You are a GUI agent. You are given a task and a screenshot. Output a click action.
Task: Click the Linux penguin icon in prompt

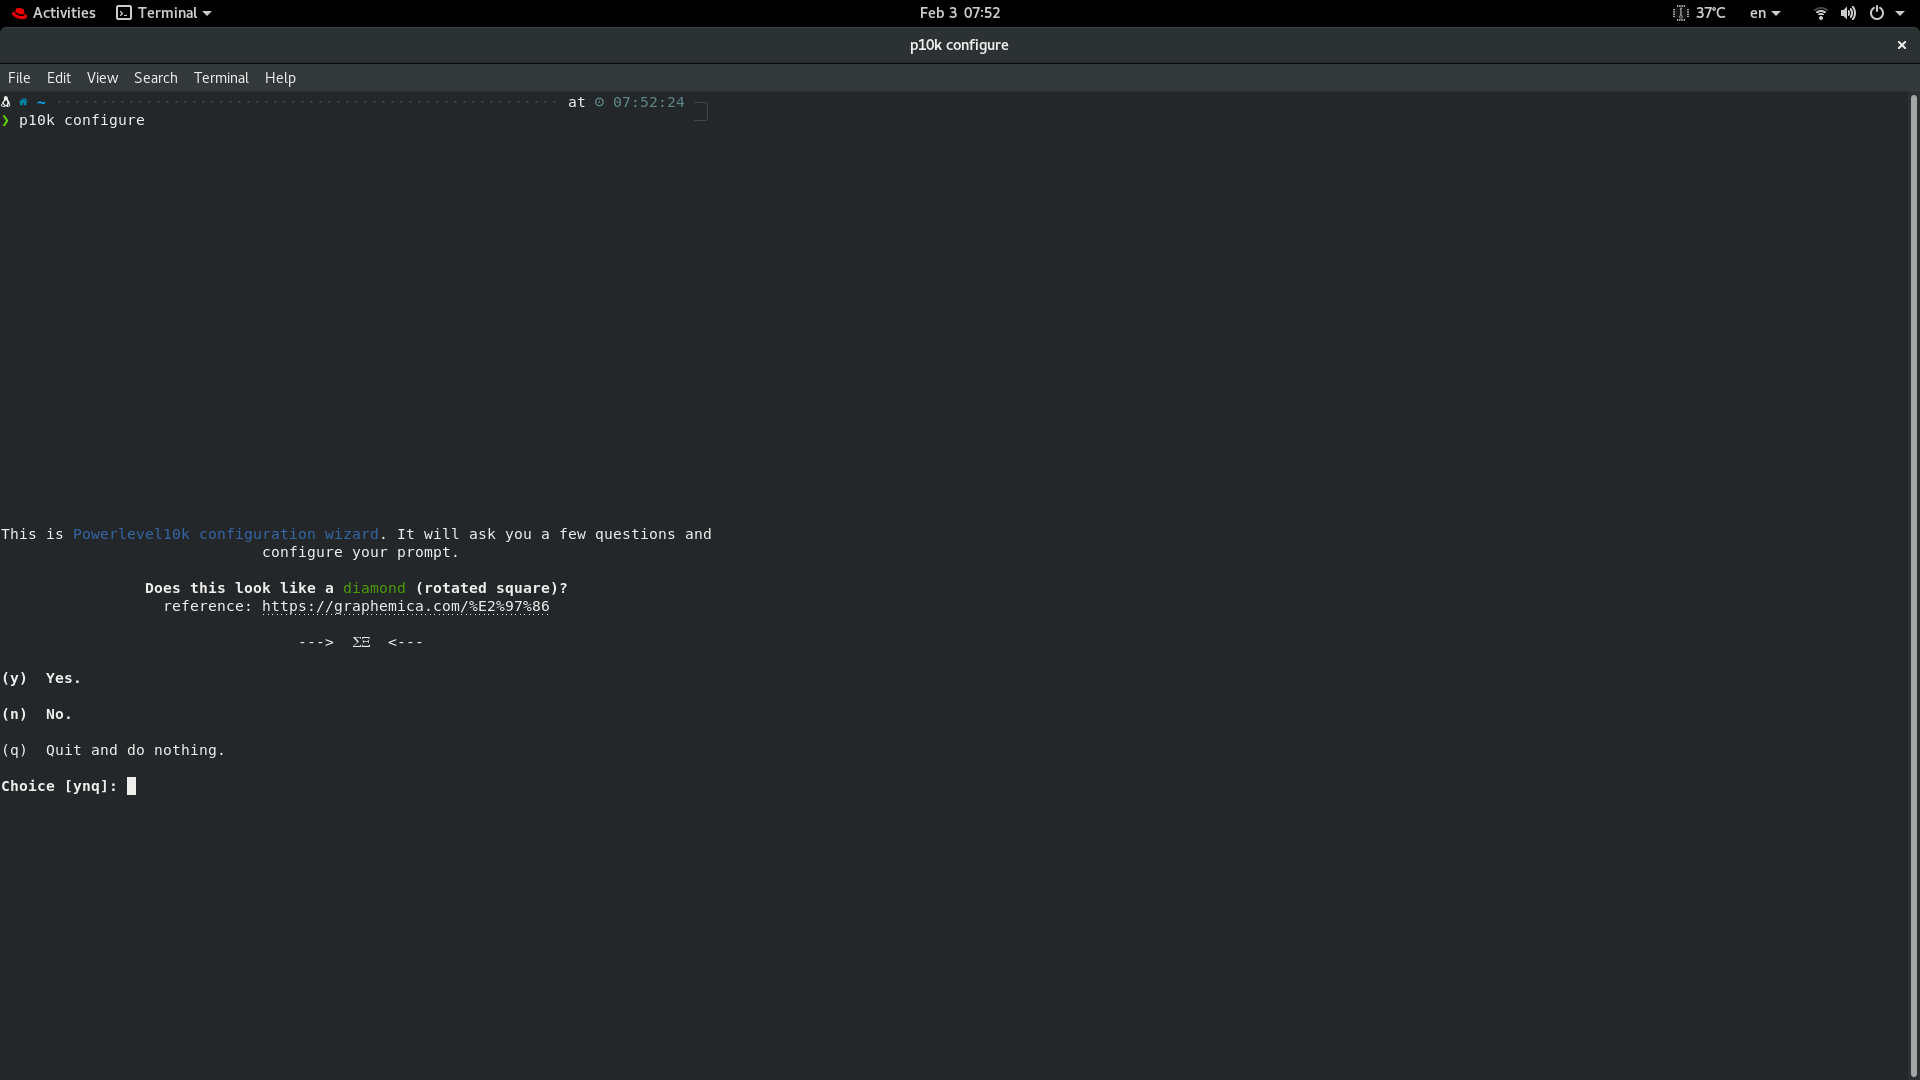pyautogui.click(x=6, y=102)
